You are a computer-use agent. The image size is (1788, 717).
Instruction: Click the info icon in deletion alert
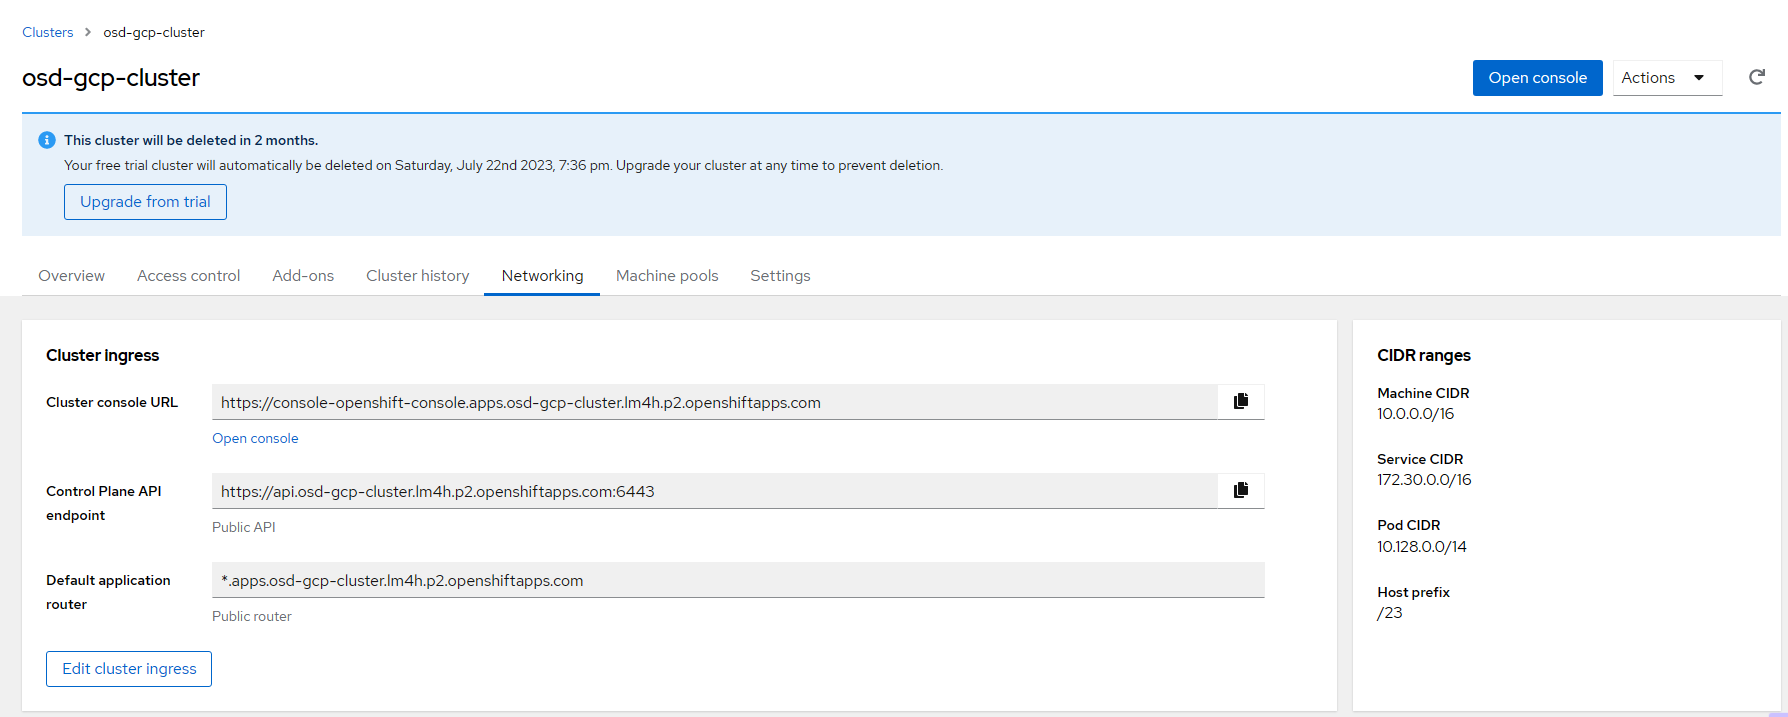click(46, 140)
